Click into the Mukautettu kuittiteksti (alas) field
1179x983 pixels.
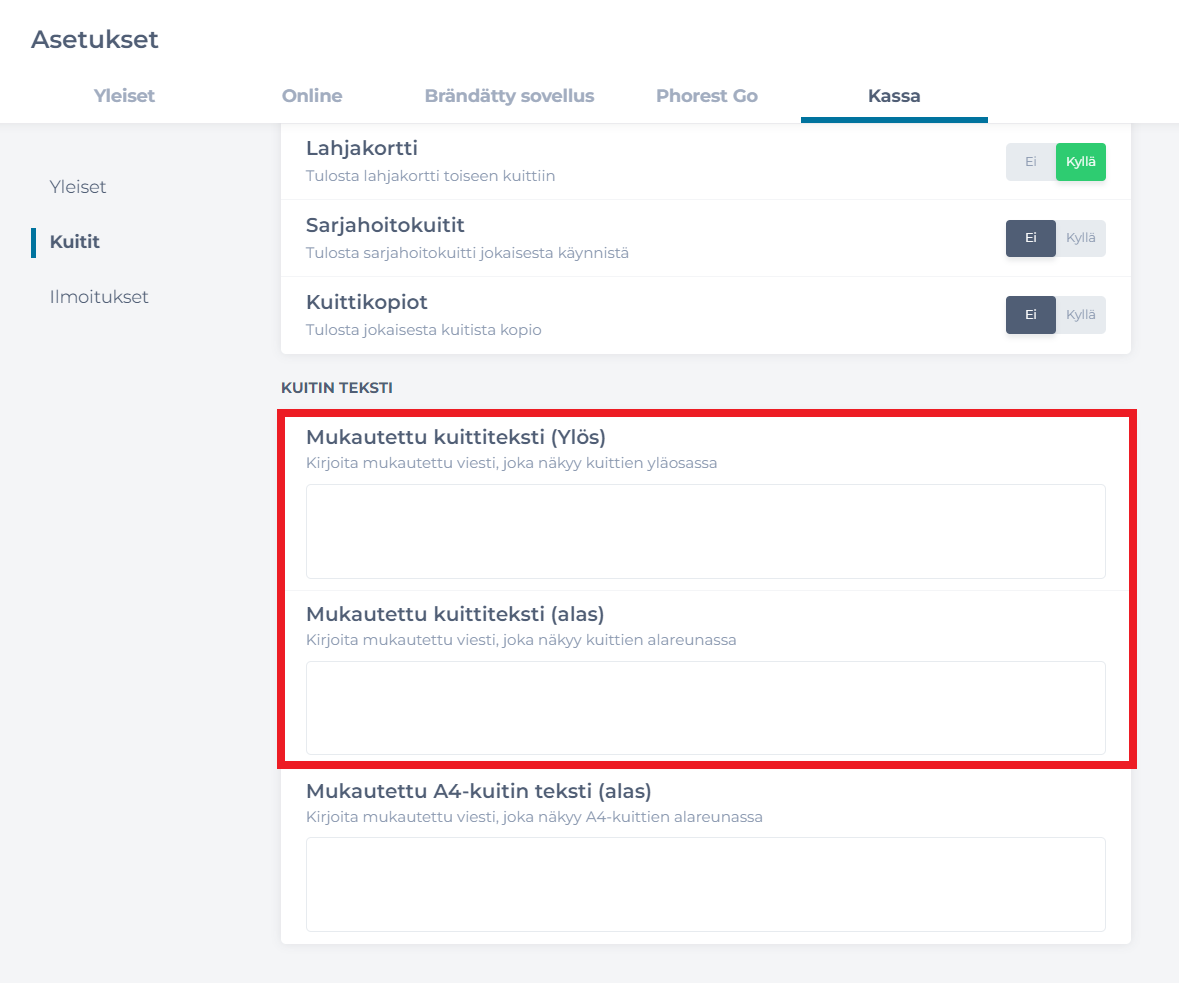pyautogui.click(x=705, y=707)
